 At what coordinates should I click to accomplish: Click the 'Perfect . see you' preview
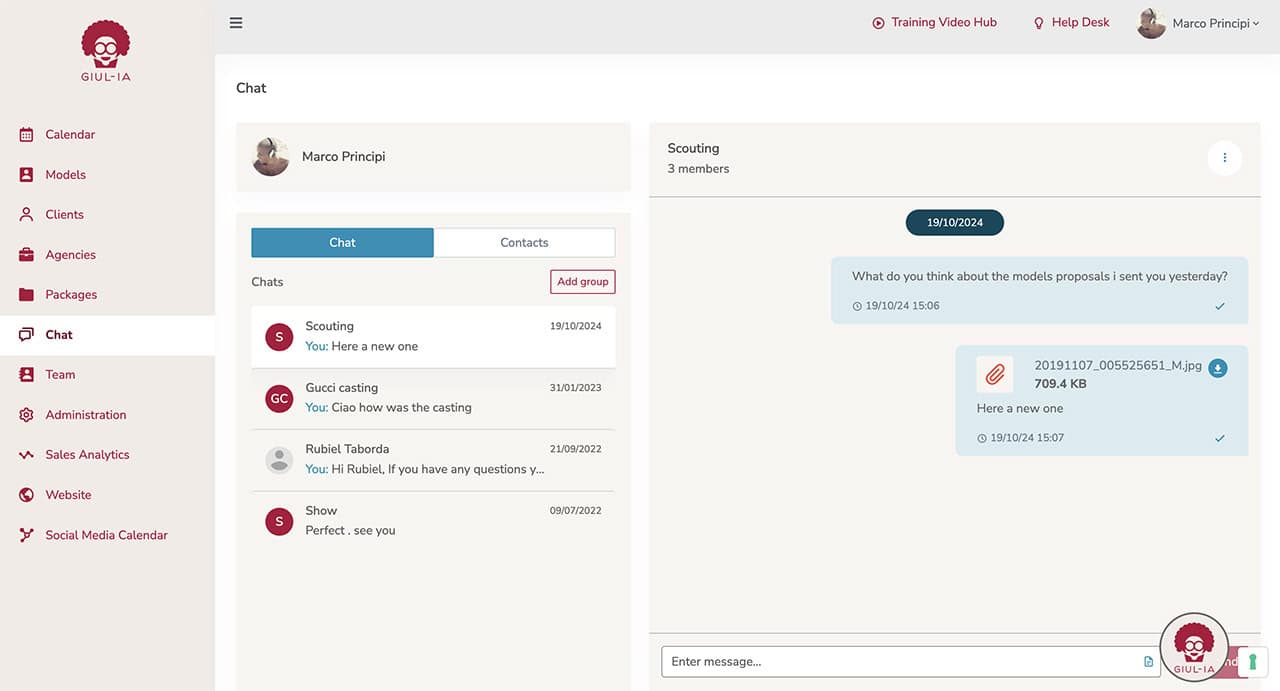pyautogui.click(x=350, y=531)
